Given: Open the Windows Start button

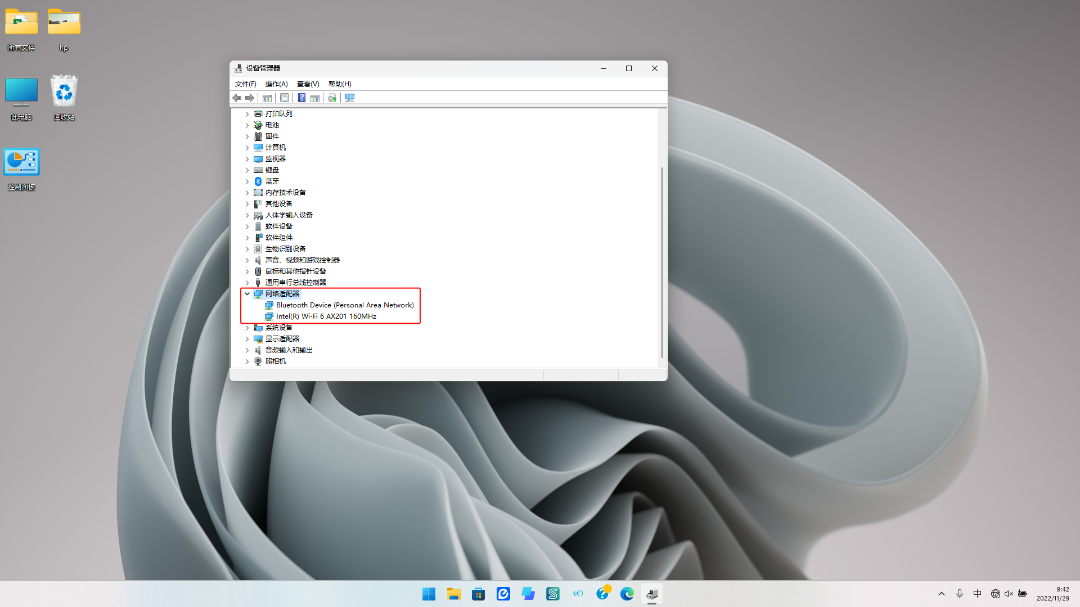Looking at the screenshot, I should tap(428, 594).
